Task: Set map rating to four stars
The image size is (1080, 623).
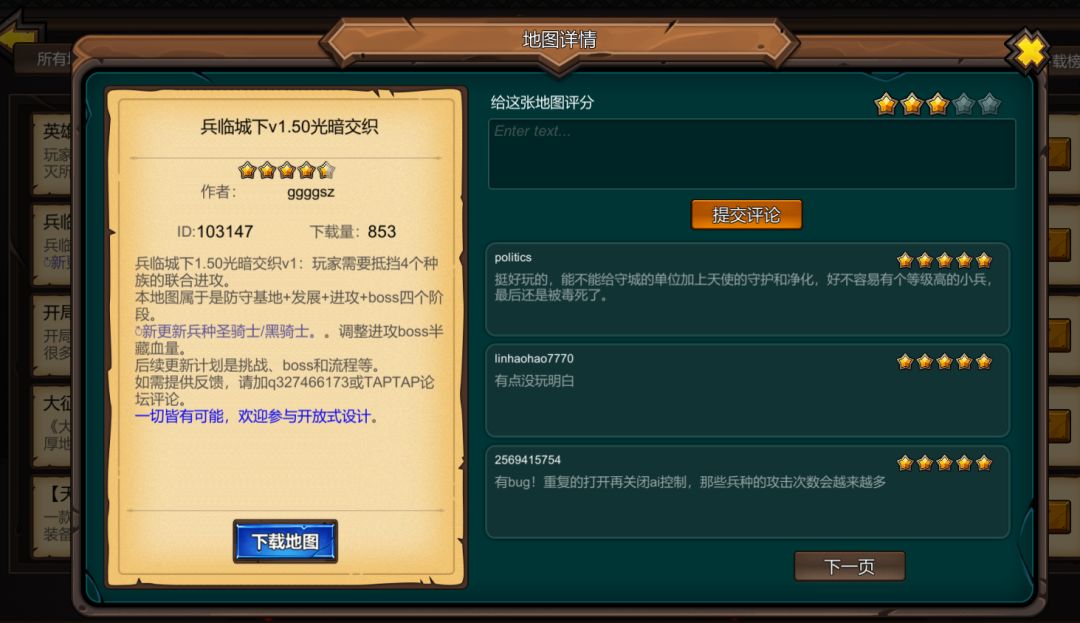Action: click(964, 105)
